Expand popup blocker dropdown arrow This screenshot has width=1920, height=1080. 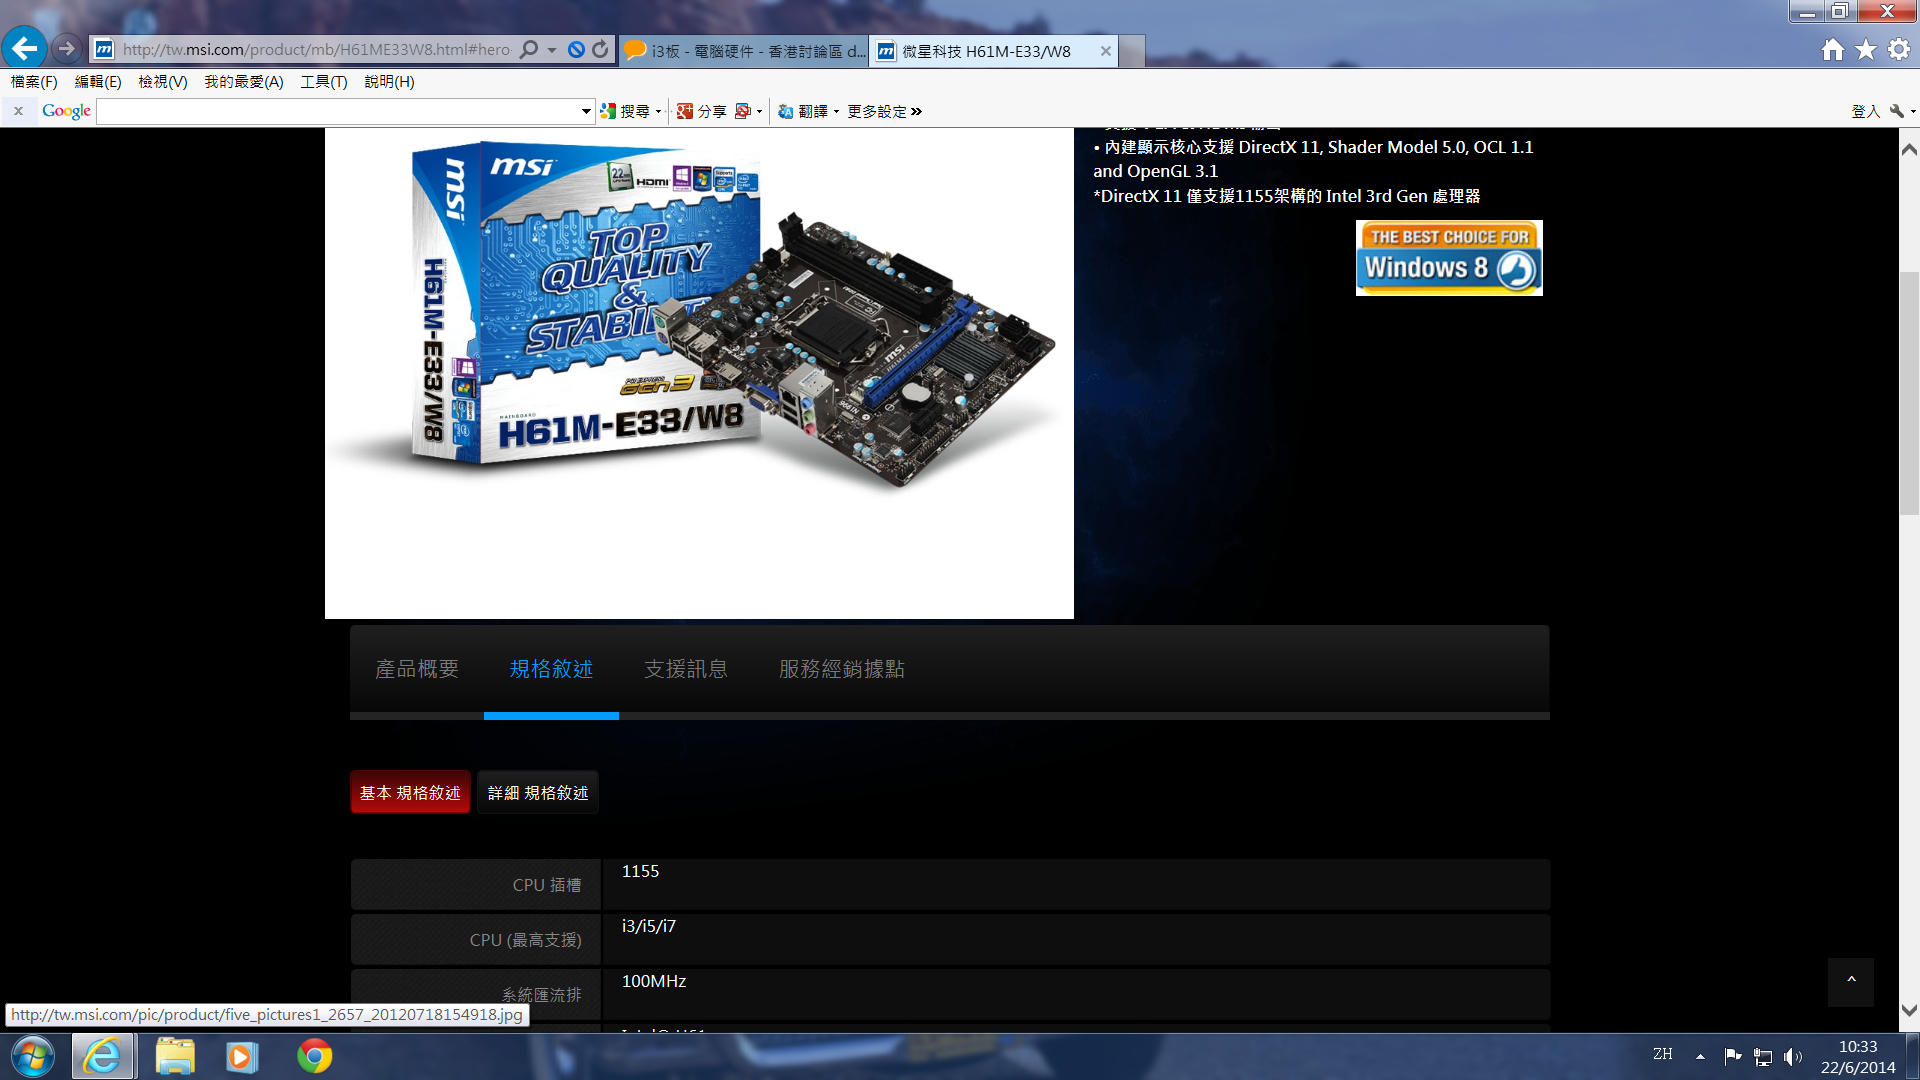pyautogui.click(x=760, y=111)
